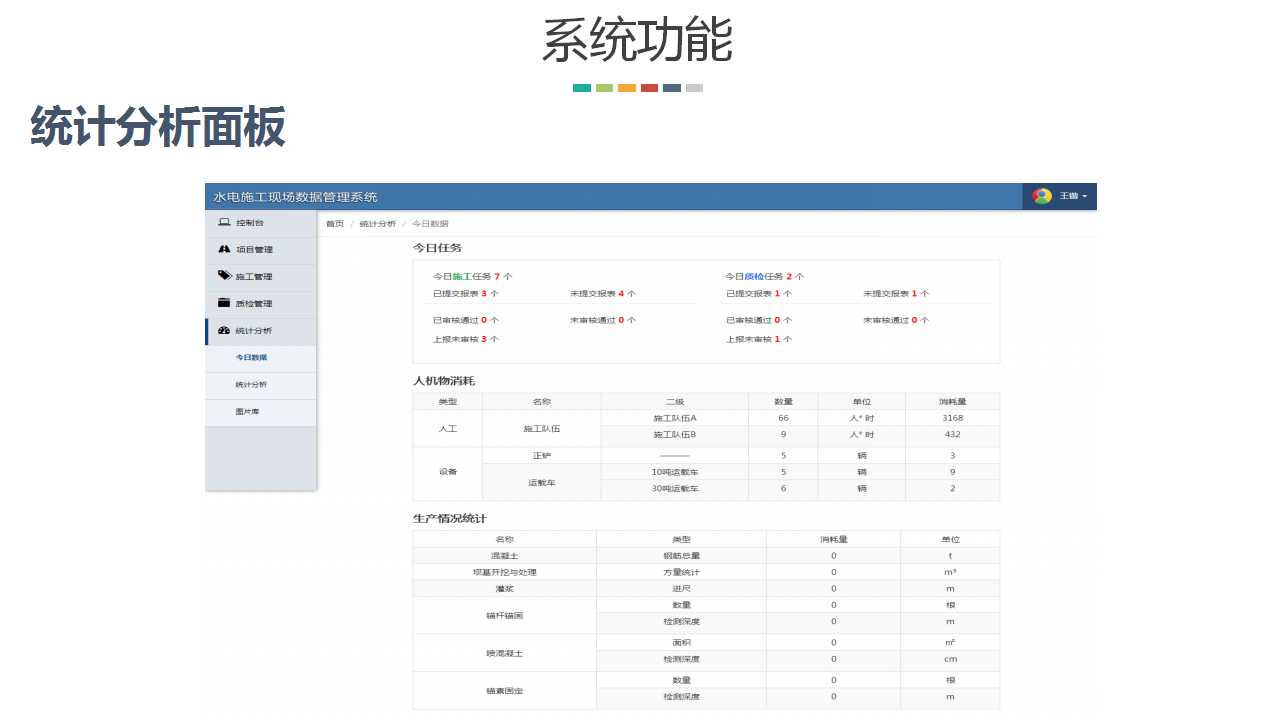Click the tags icon beside 施工管理
1280x720 pixels.
[224, 276]
